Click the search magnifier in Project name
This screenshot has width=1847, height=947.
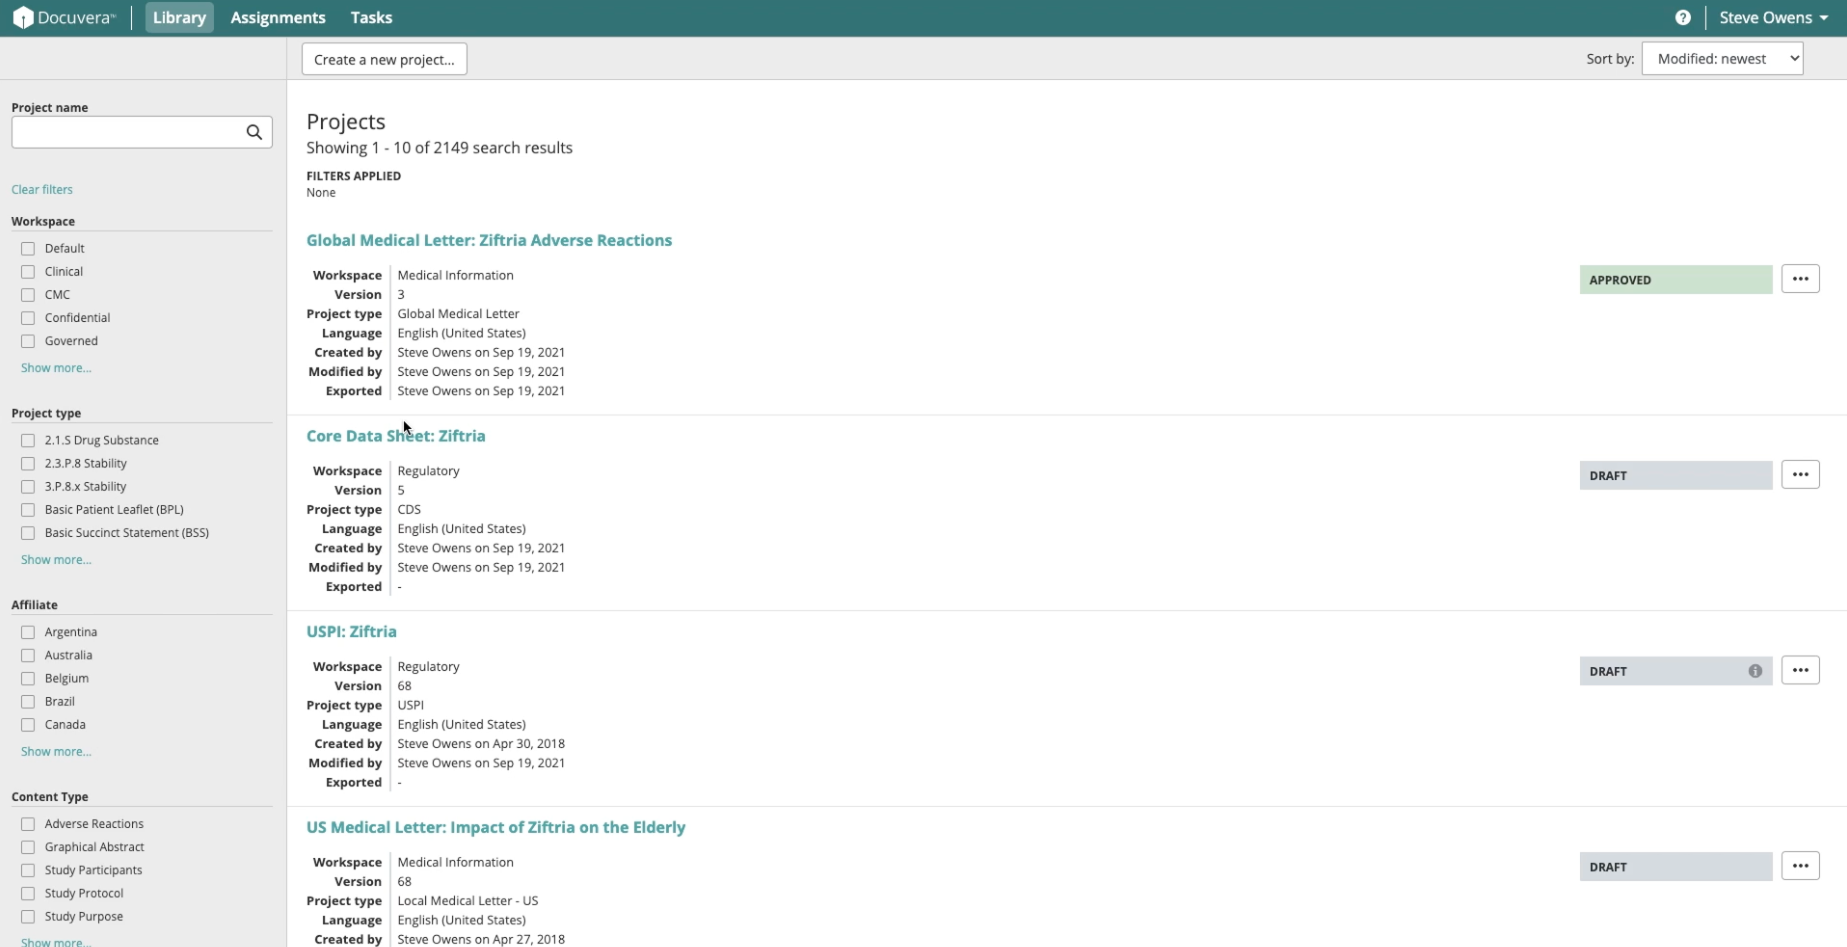(x=254, y=132)
